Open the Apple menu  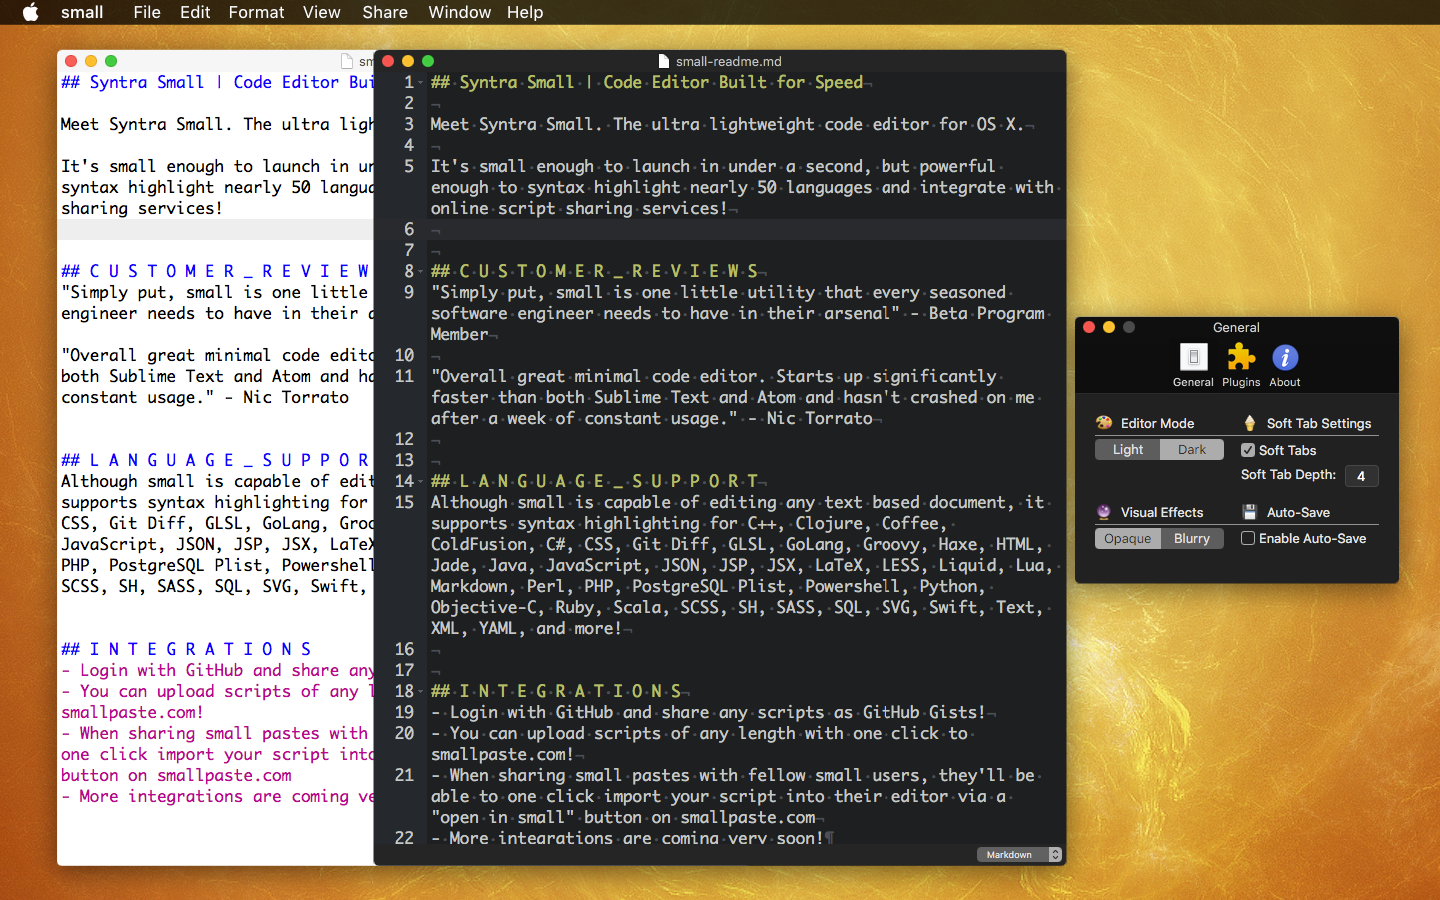pyautogui.click(x=31, y=12)
